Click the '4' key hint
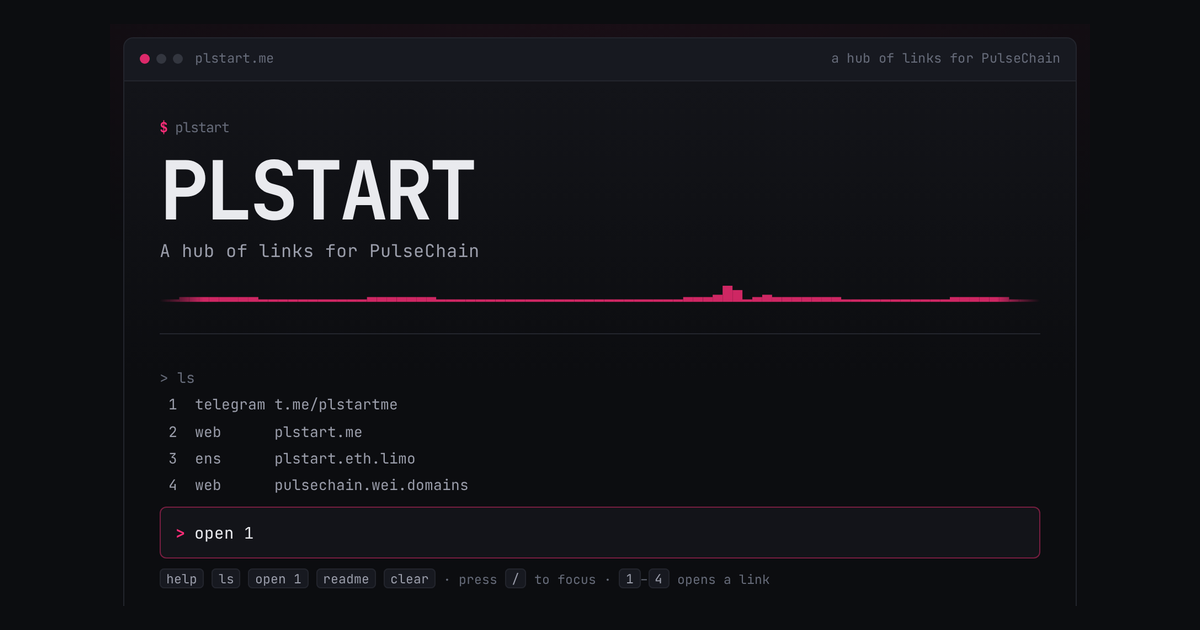 [659, 579]
